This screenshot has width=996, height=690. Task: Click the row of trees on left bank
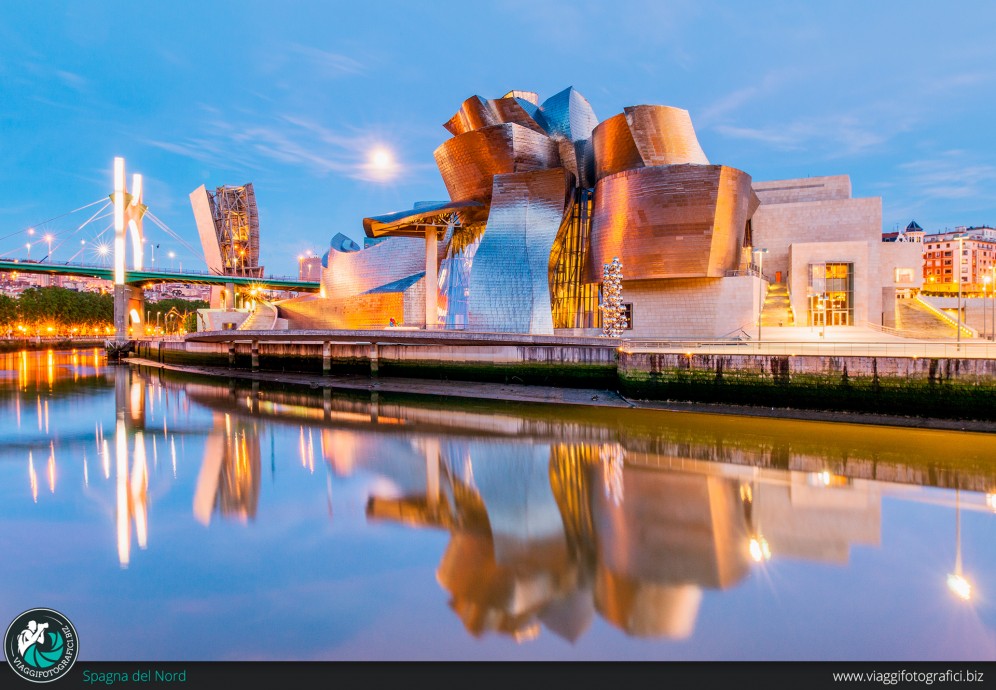[62, 308]
